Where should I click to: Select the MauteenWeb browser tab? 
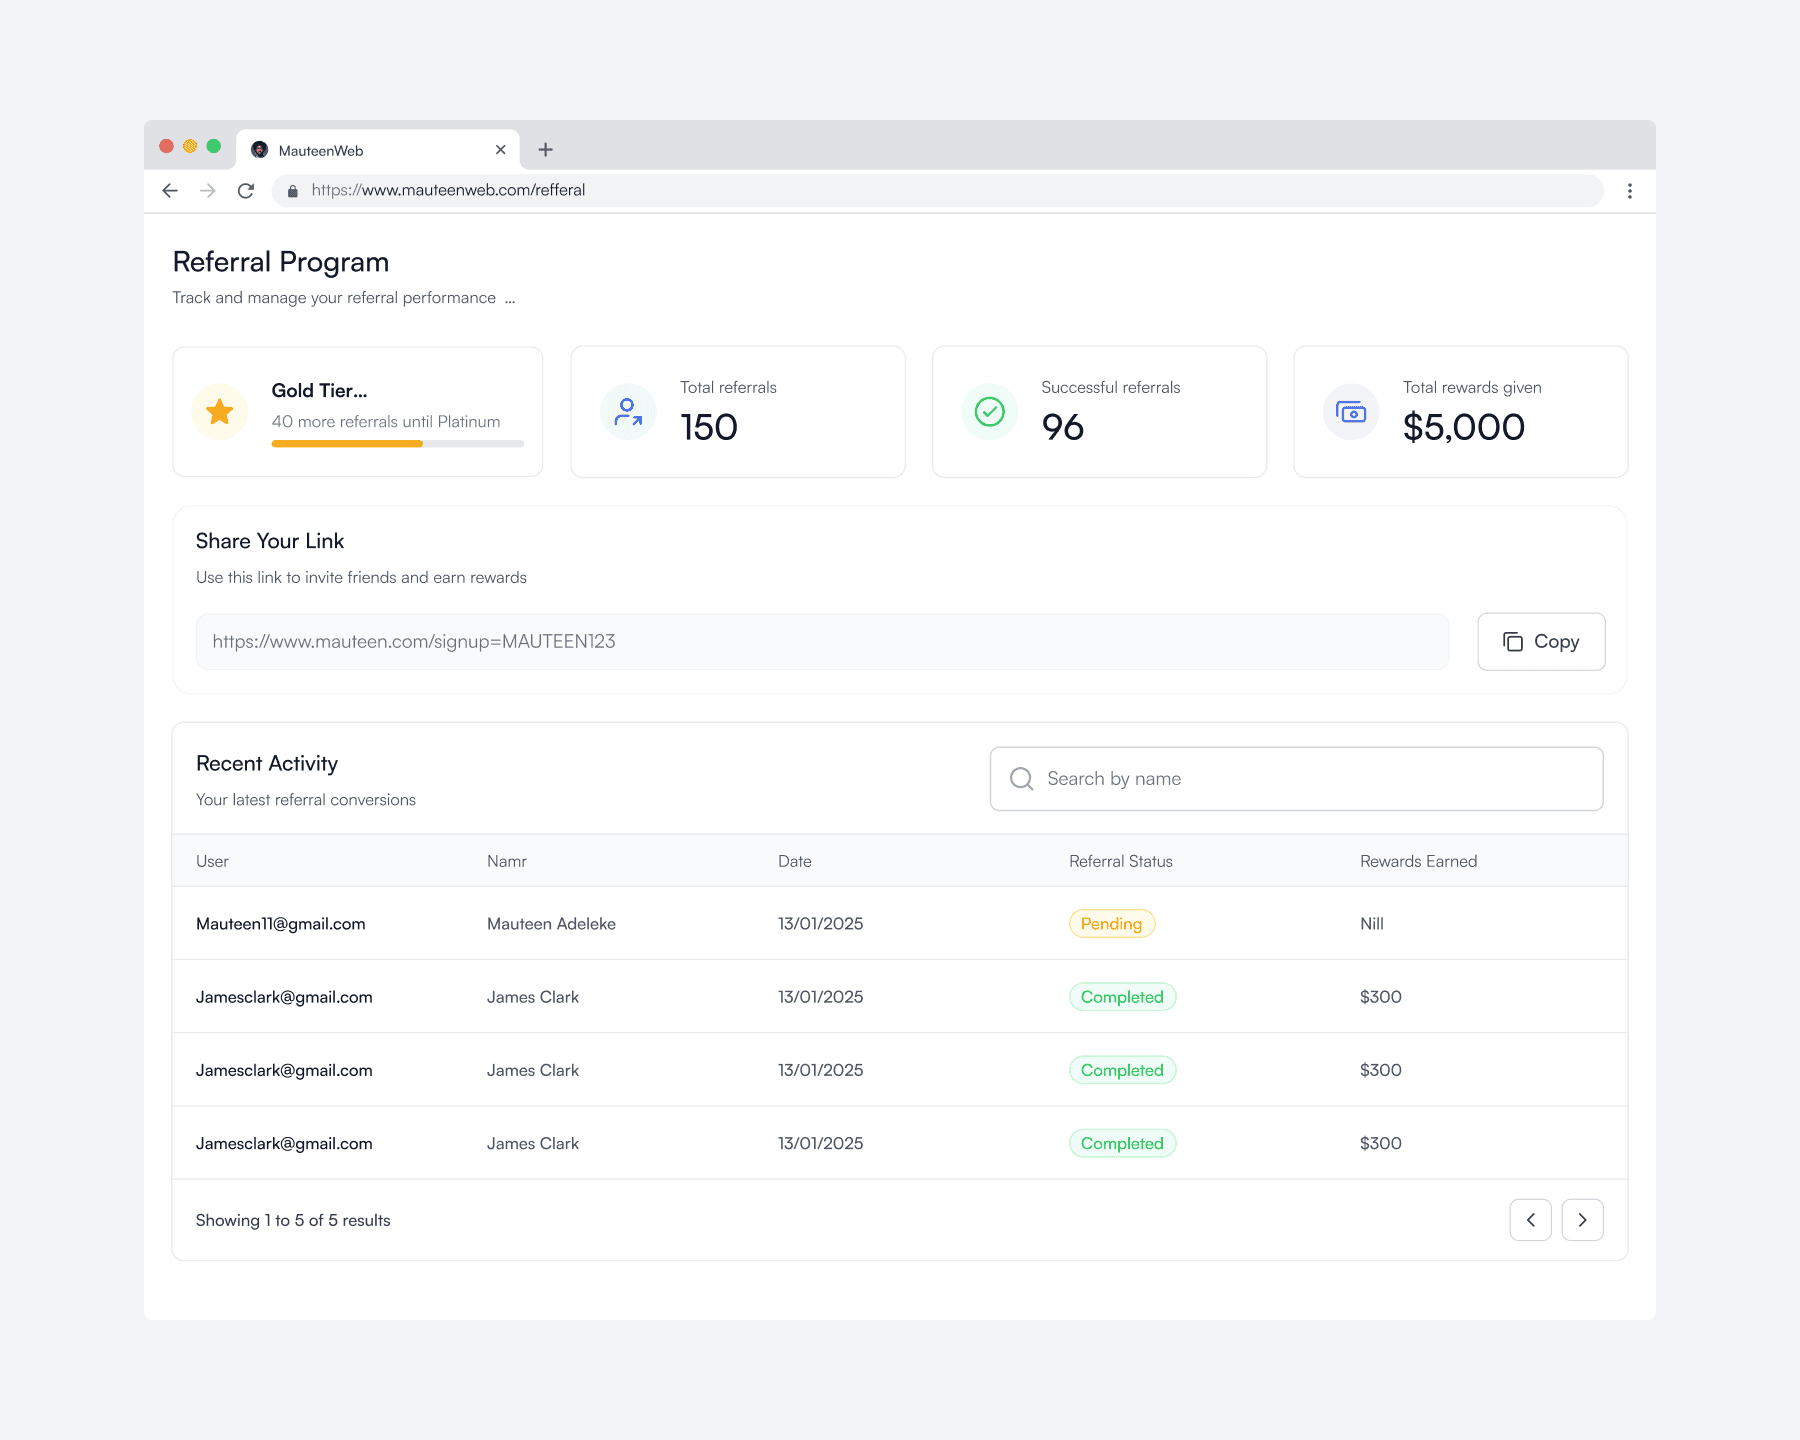click(x=378, y=150)
